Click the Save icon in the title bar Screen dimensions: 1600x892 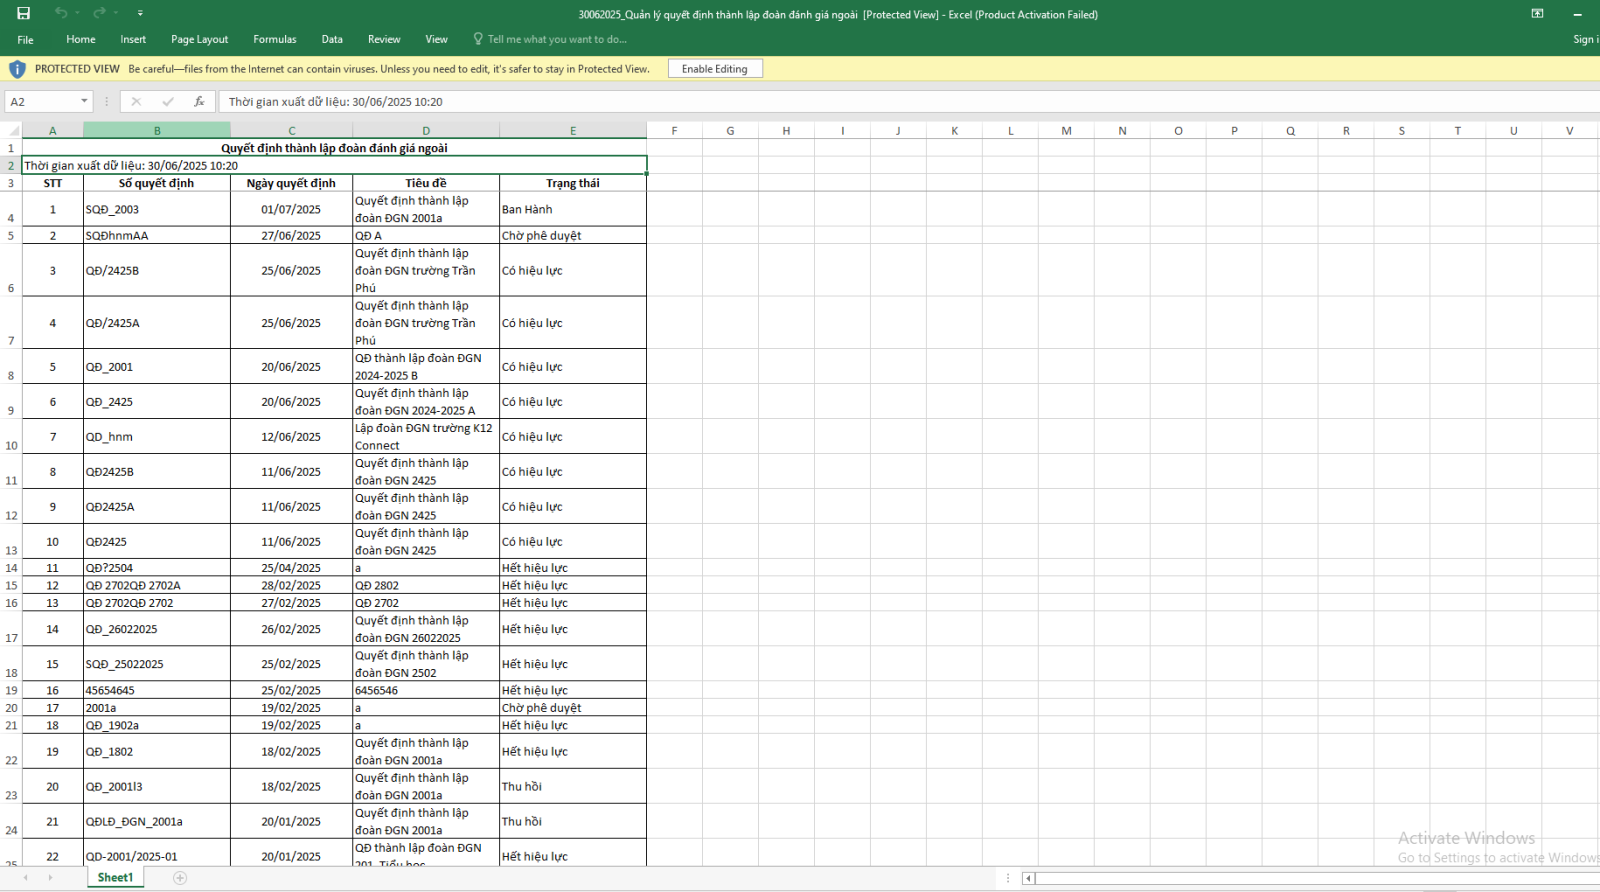(x=24, y=13)
